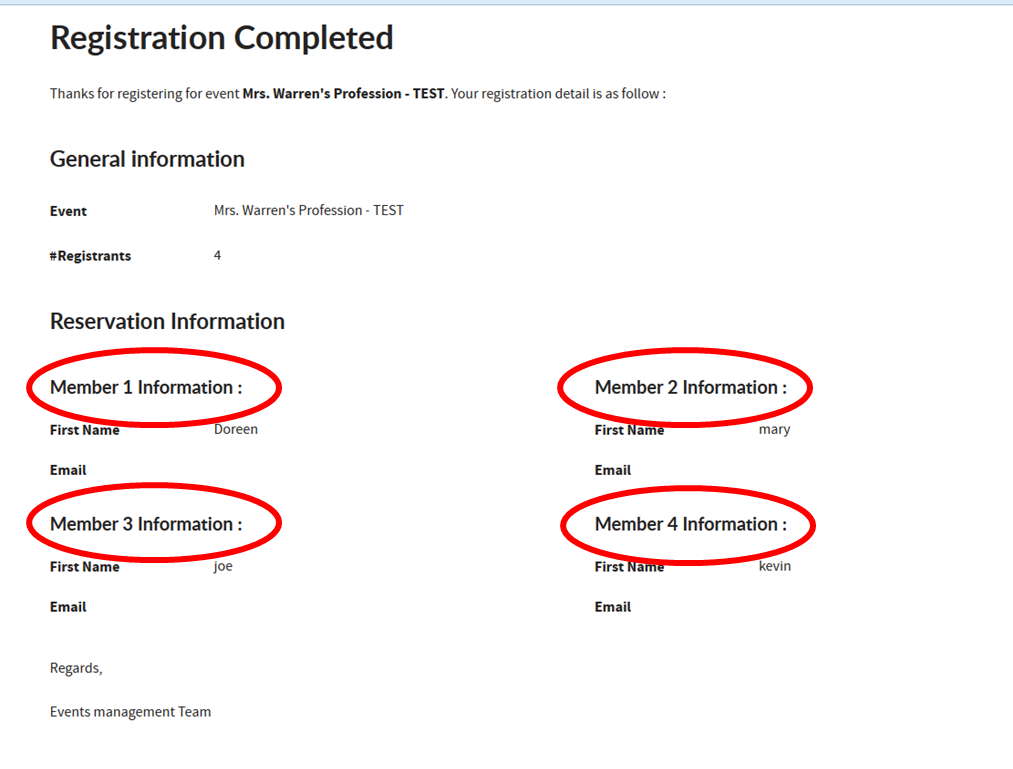Click the first name joe
Image resolution: width=1013 pixels, height=769 pixels.
point(223,566)
